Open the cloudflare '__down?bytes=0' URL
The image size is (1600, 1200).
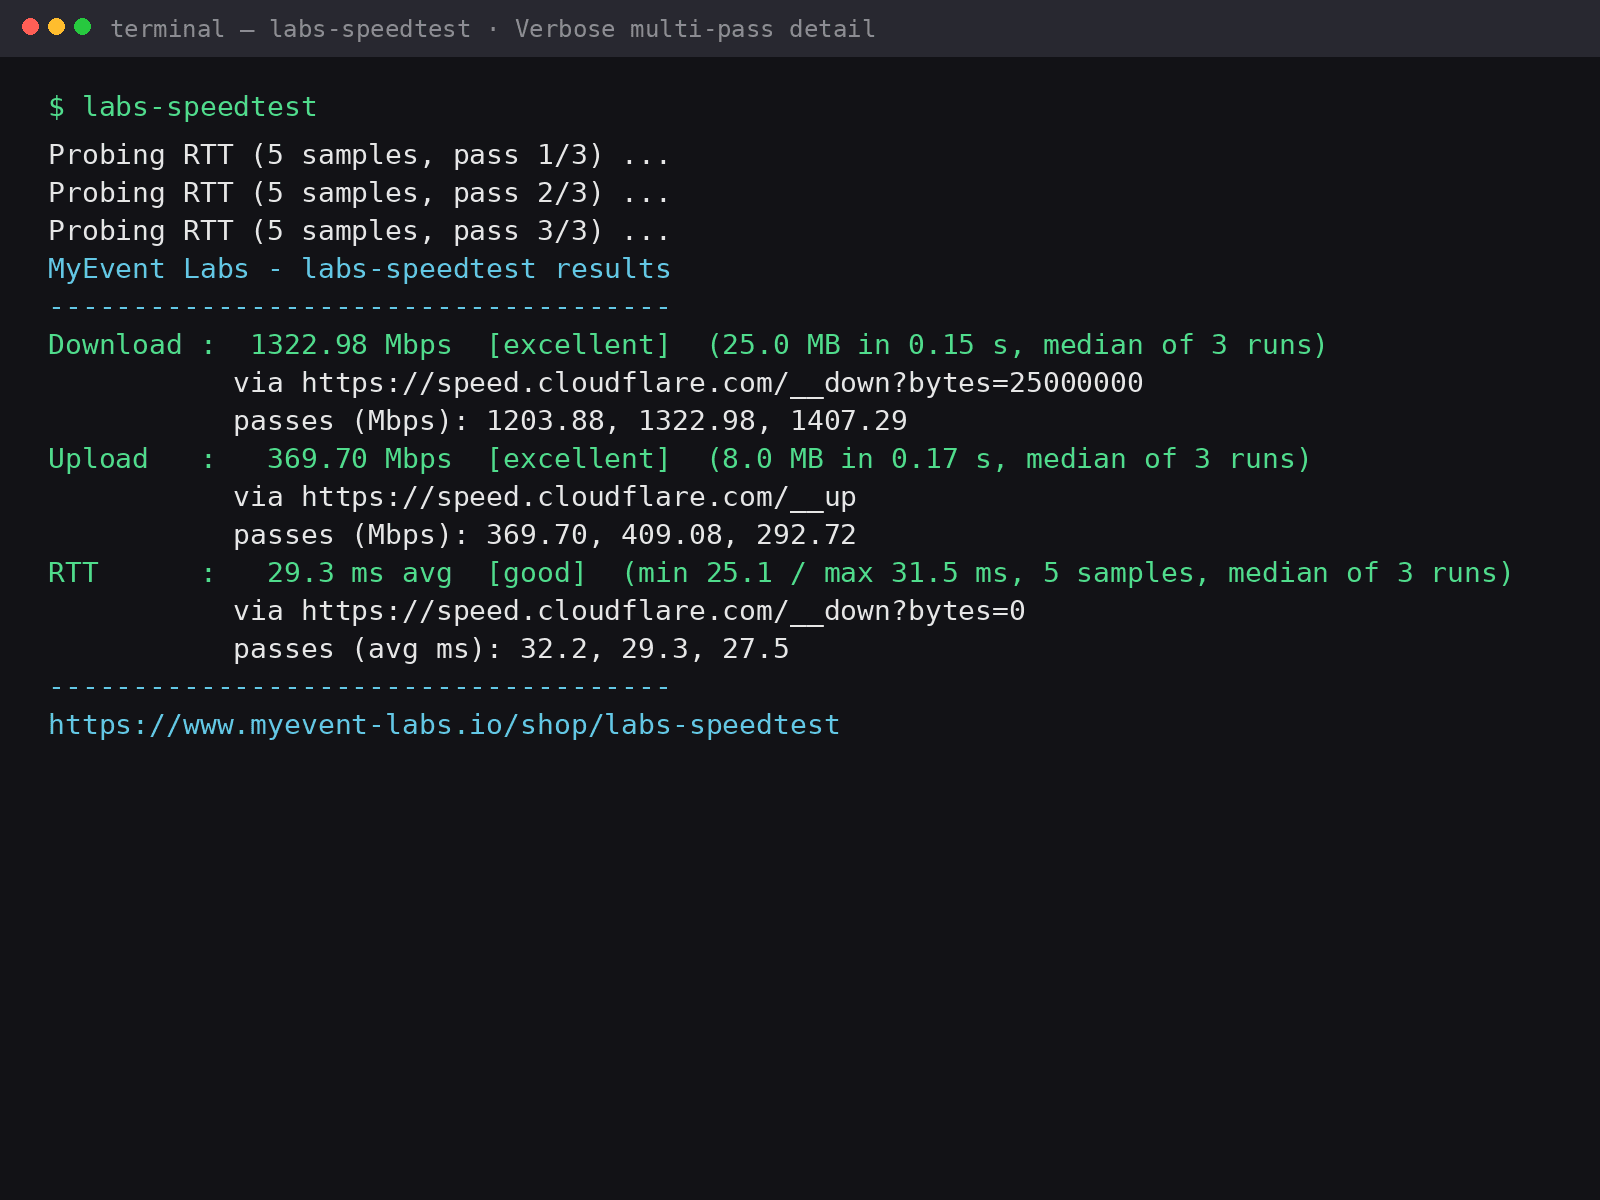[663, 611]
